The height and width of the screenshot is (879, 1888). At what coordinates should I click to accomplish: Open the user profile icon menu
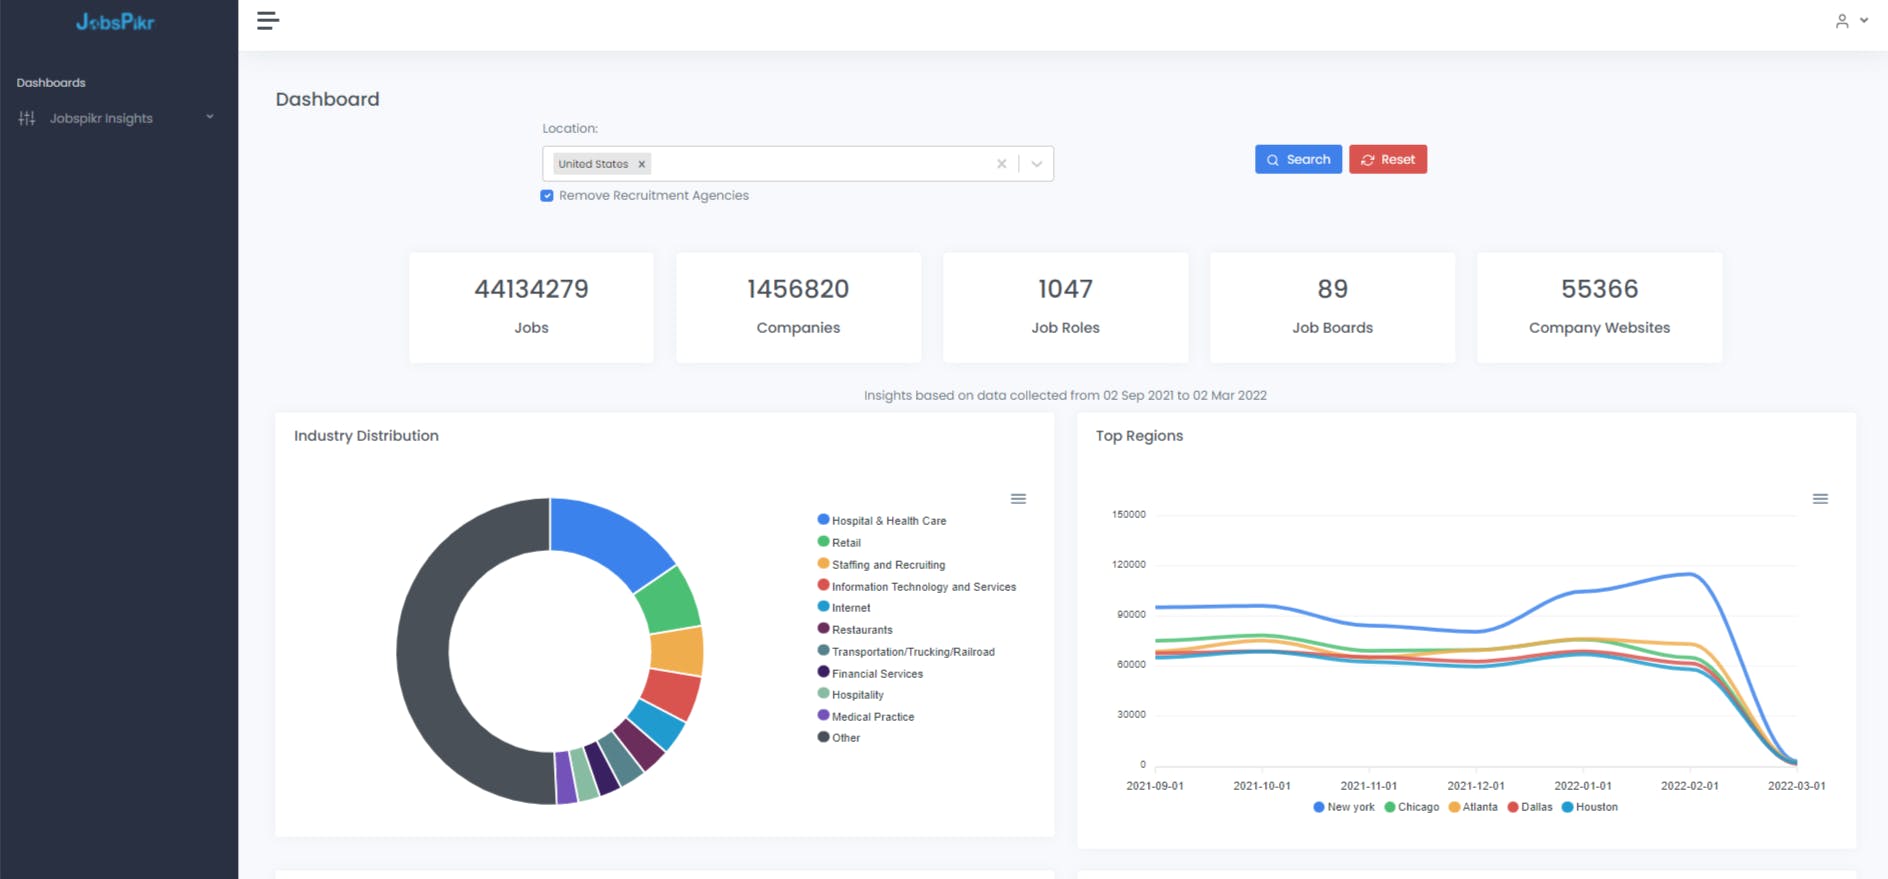click(1841, 21)
